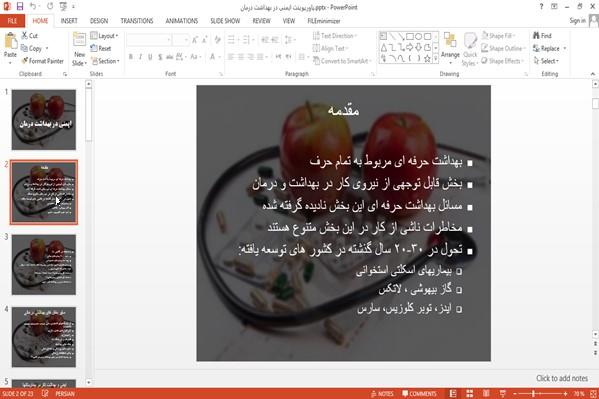
Task: Click the zoom out minus button
Action: pos(515,394)
